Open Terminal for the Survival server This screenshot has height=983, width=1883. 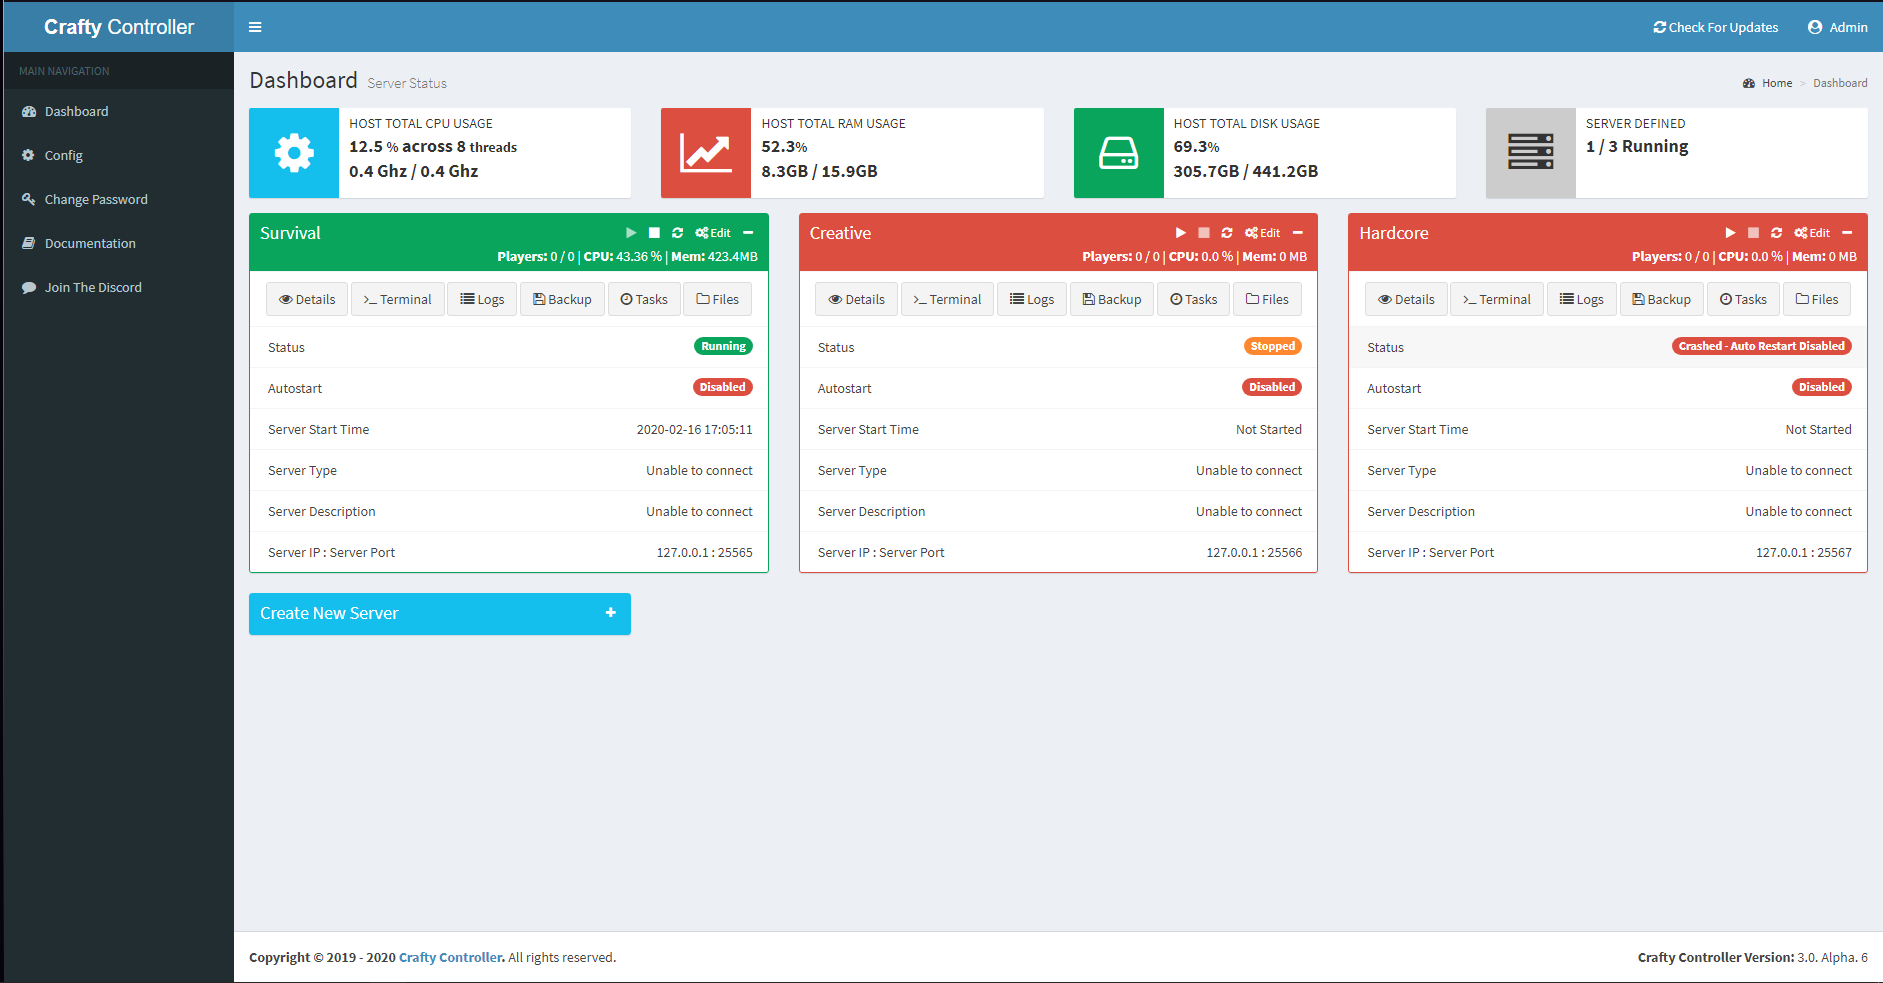pos(397,298)
